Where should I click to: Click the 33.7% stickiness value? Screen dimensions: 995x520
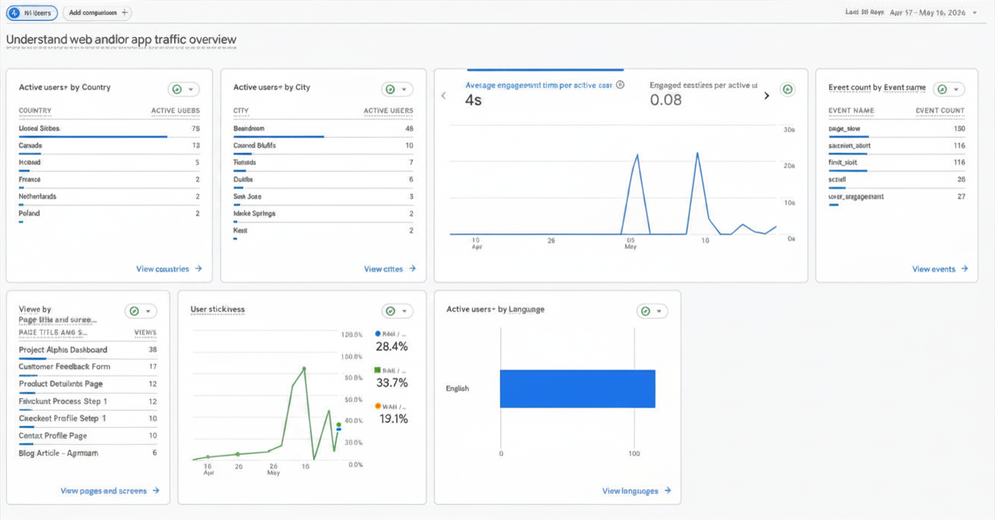coord(392,383)
